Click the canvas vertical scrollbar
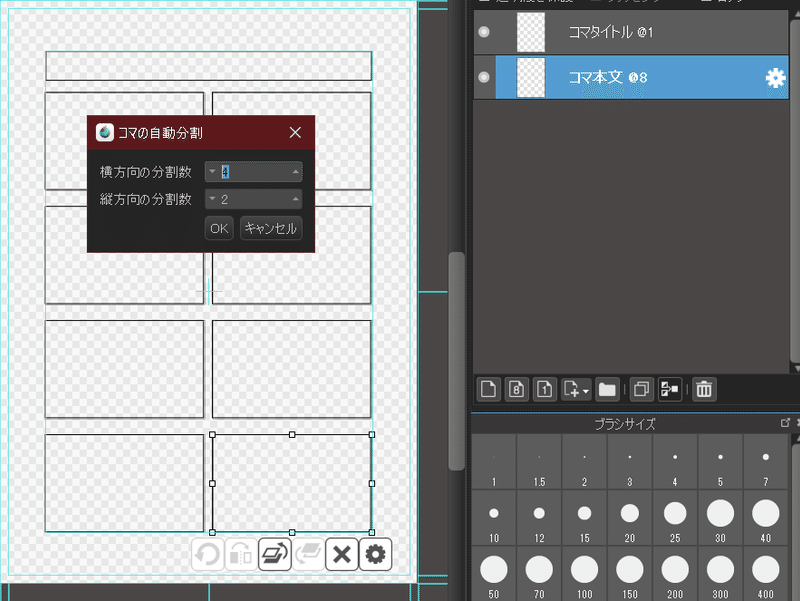This screenshot has height=601, width=800. tap(457, 361)
